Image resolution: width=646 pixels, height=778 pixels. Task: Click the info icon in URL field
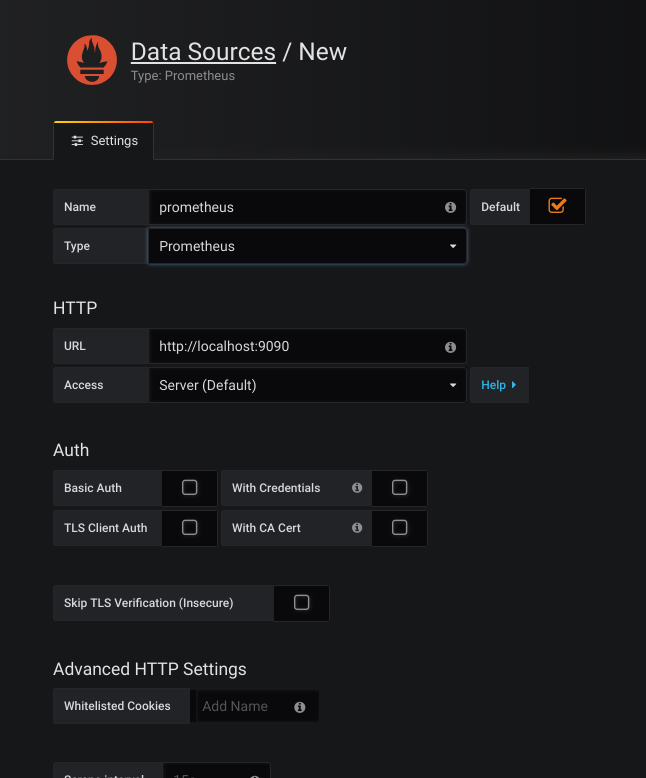point(450,347)
